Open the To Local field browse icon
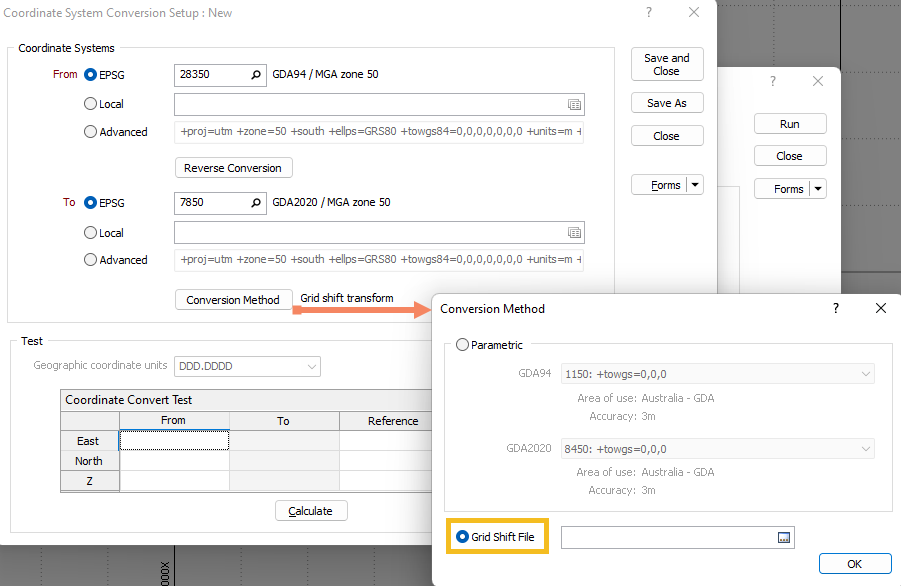This screenshot has height=586, width=901. coord(574,233)
